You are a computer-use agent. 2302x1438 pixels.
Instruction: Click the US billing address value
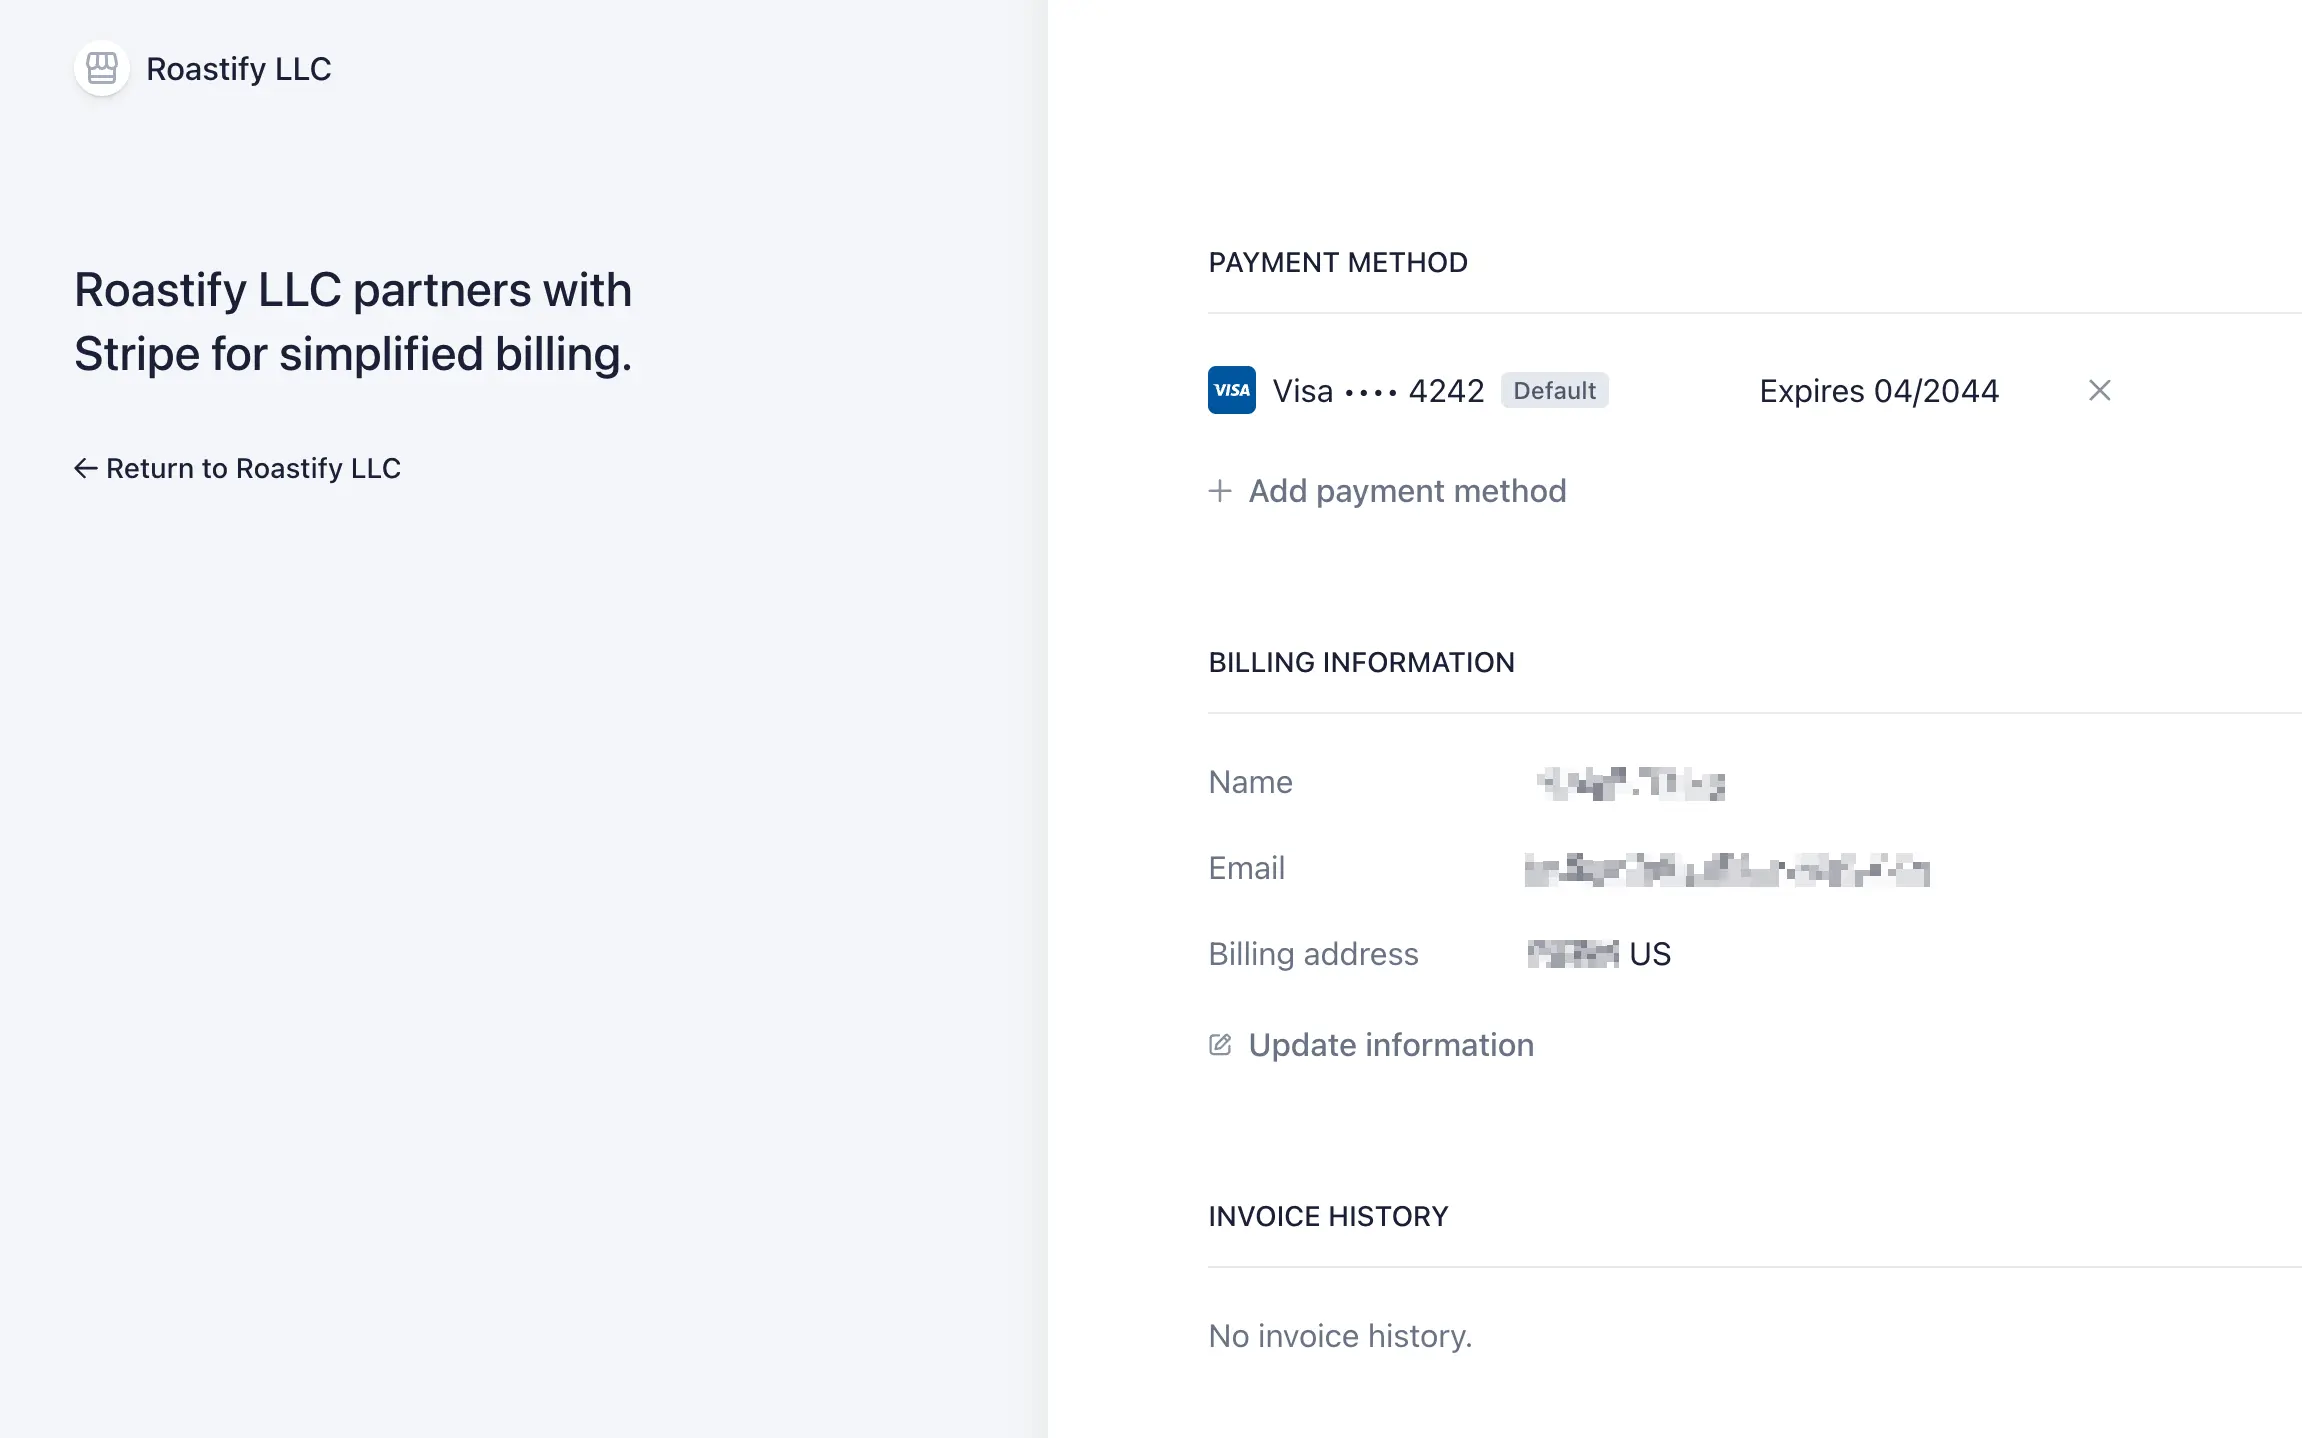[1649, 954]
